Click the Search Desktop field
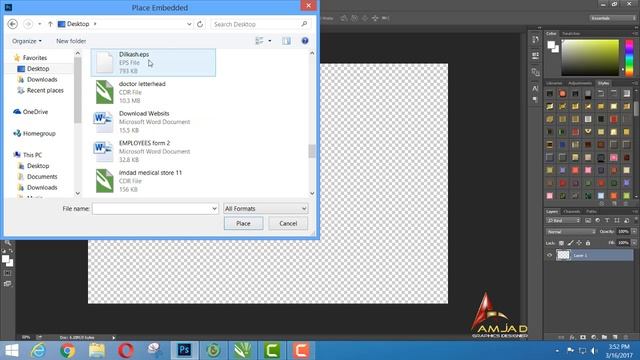Viewport: 640px width, 360px height. coord(260,24)
